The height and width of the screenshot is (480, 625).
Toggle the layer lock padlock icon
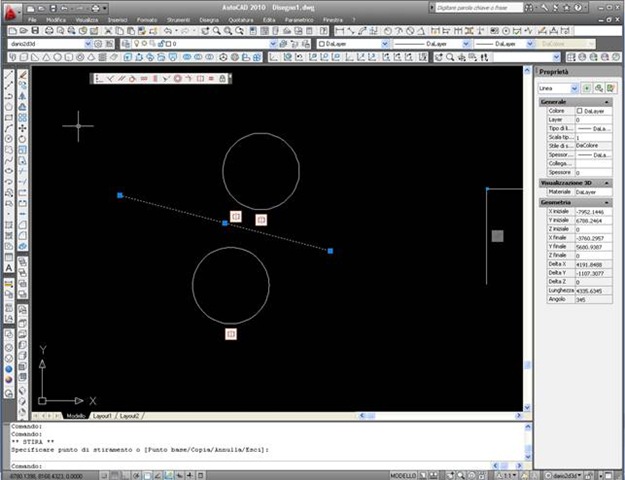click(x=161, y=44)
